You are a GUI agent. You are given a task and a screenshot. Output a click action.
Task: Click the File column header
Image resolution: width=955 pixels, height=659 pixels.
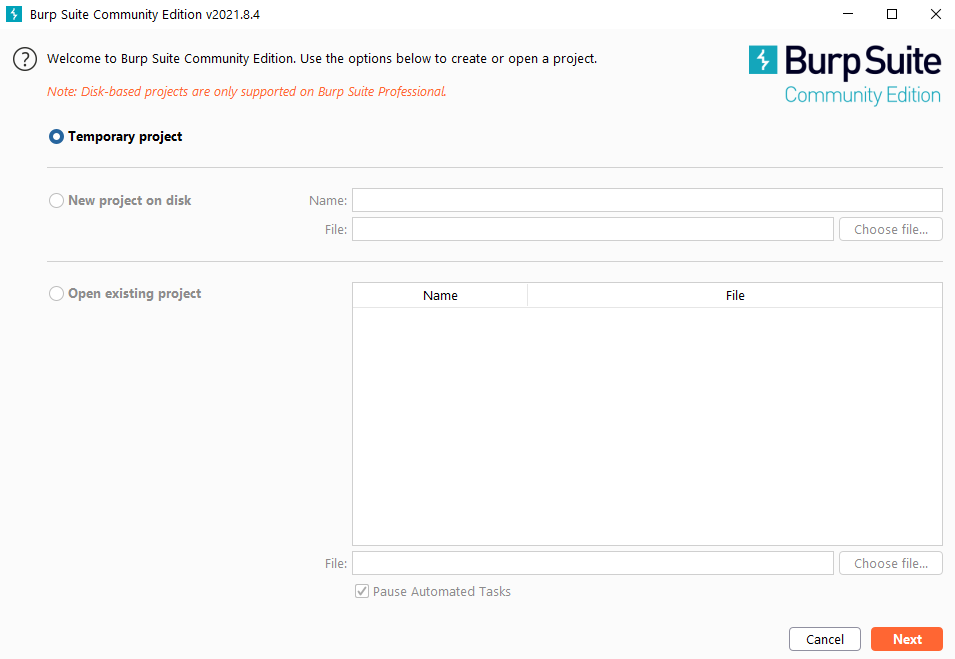(735, 295)
